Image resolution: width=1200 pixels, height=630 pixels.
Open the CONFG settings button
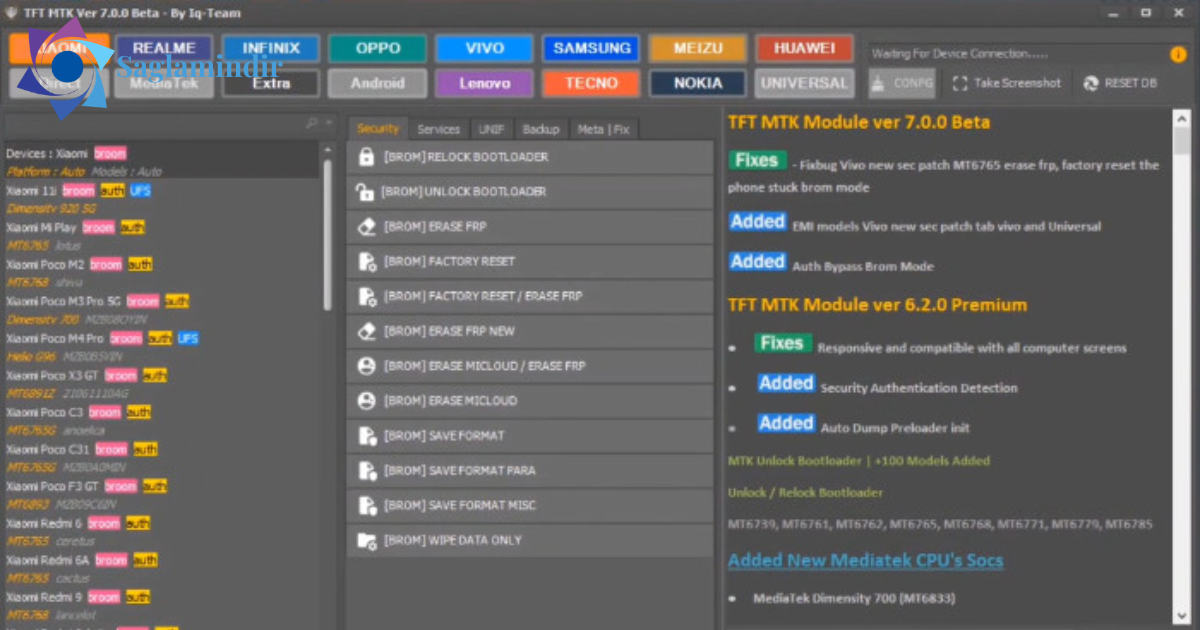902,83
